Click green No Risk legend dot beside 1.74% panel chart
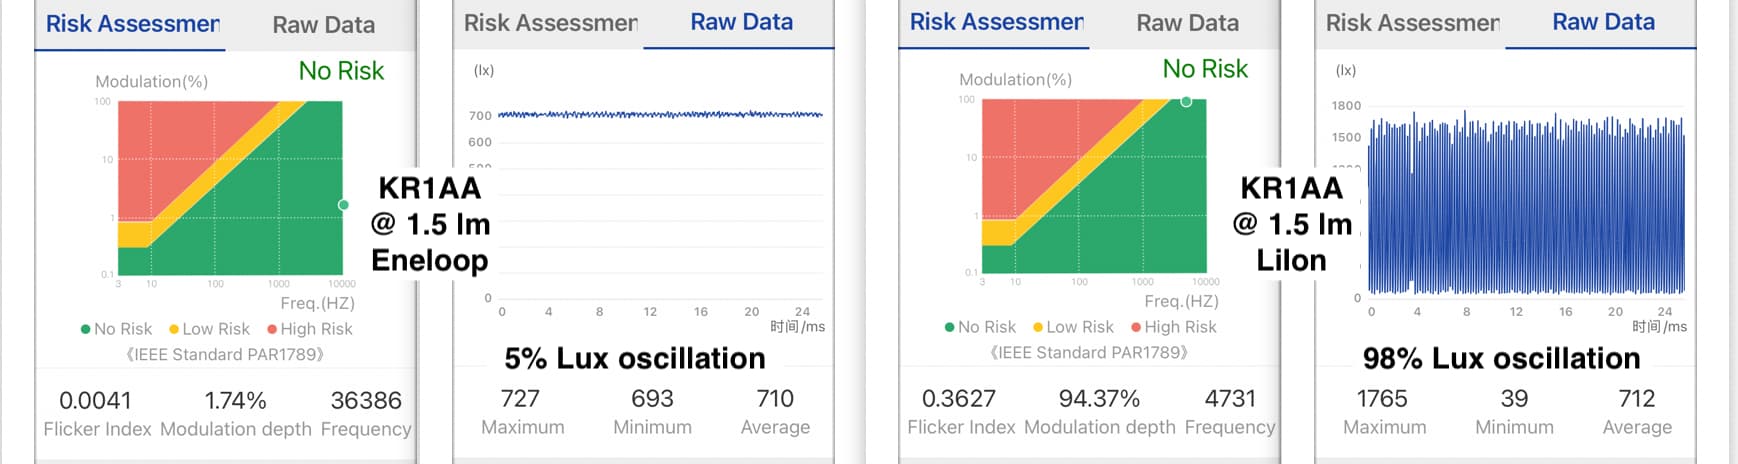 click(x=86, y=329)
